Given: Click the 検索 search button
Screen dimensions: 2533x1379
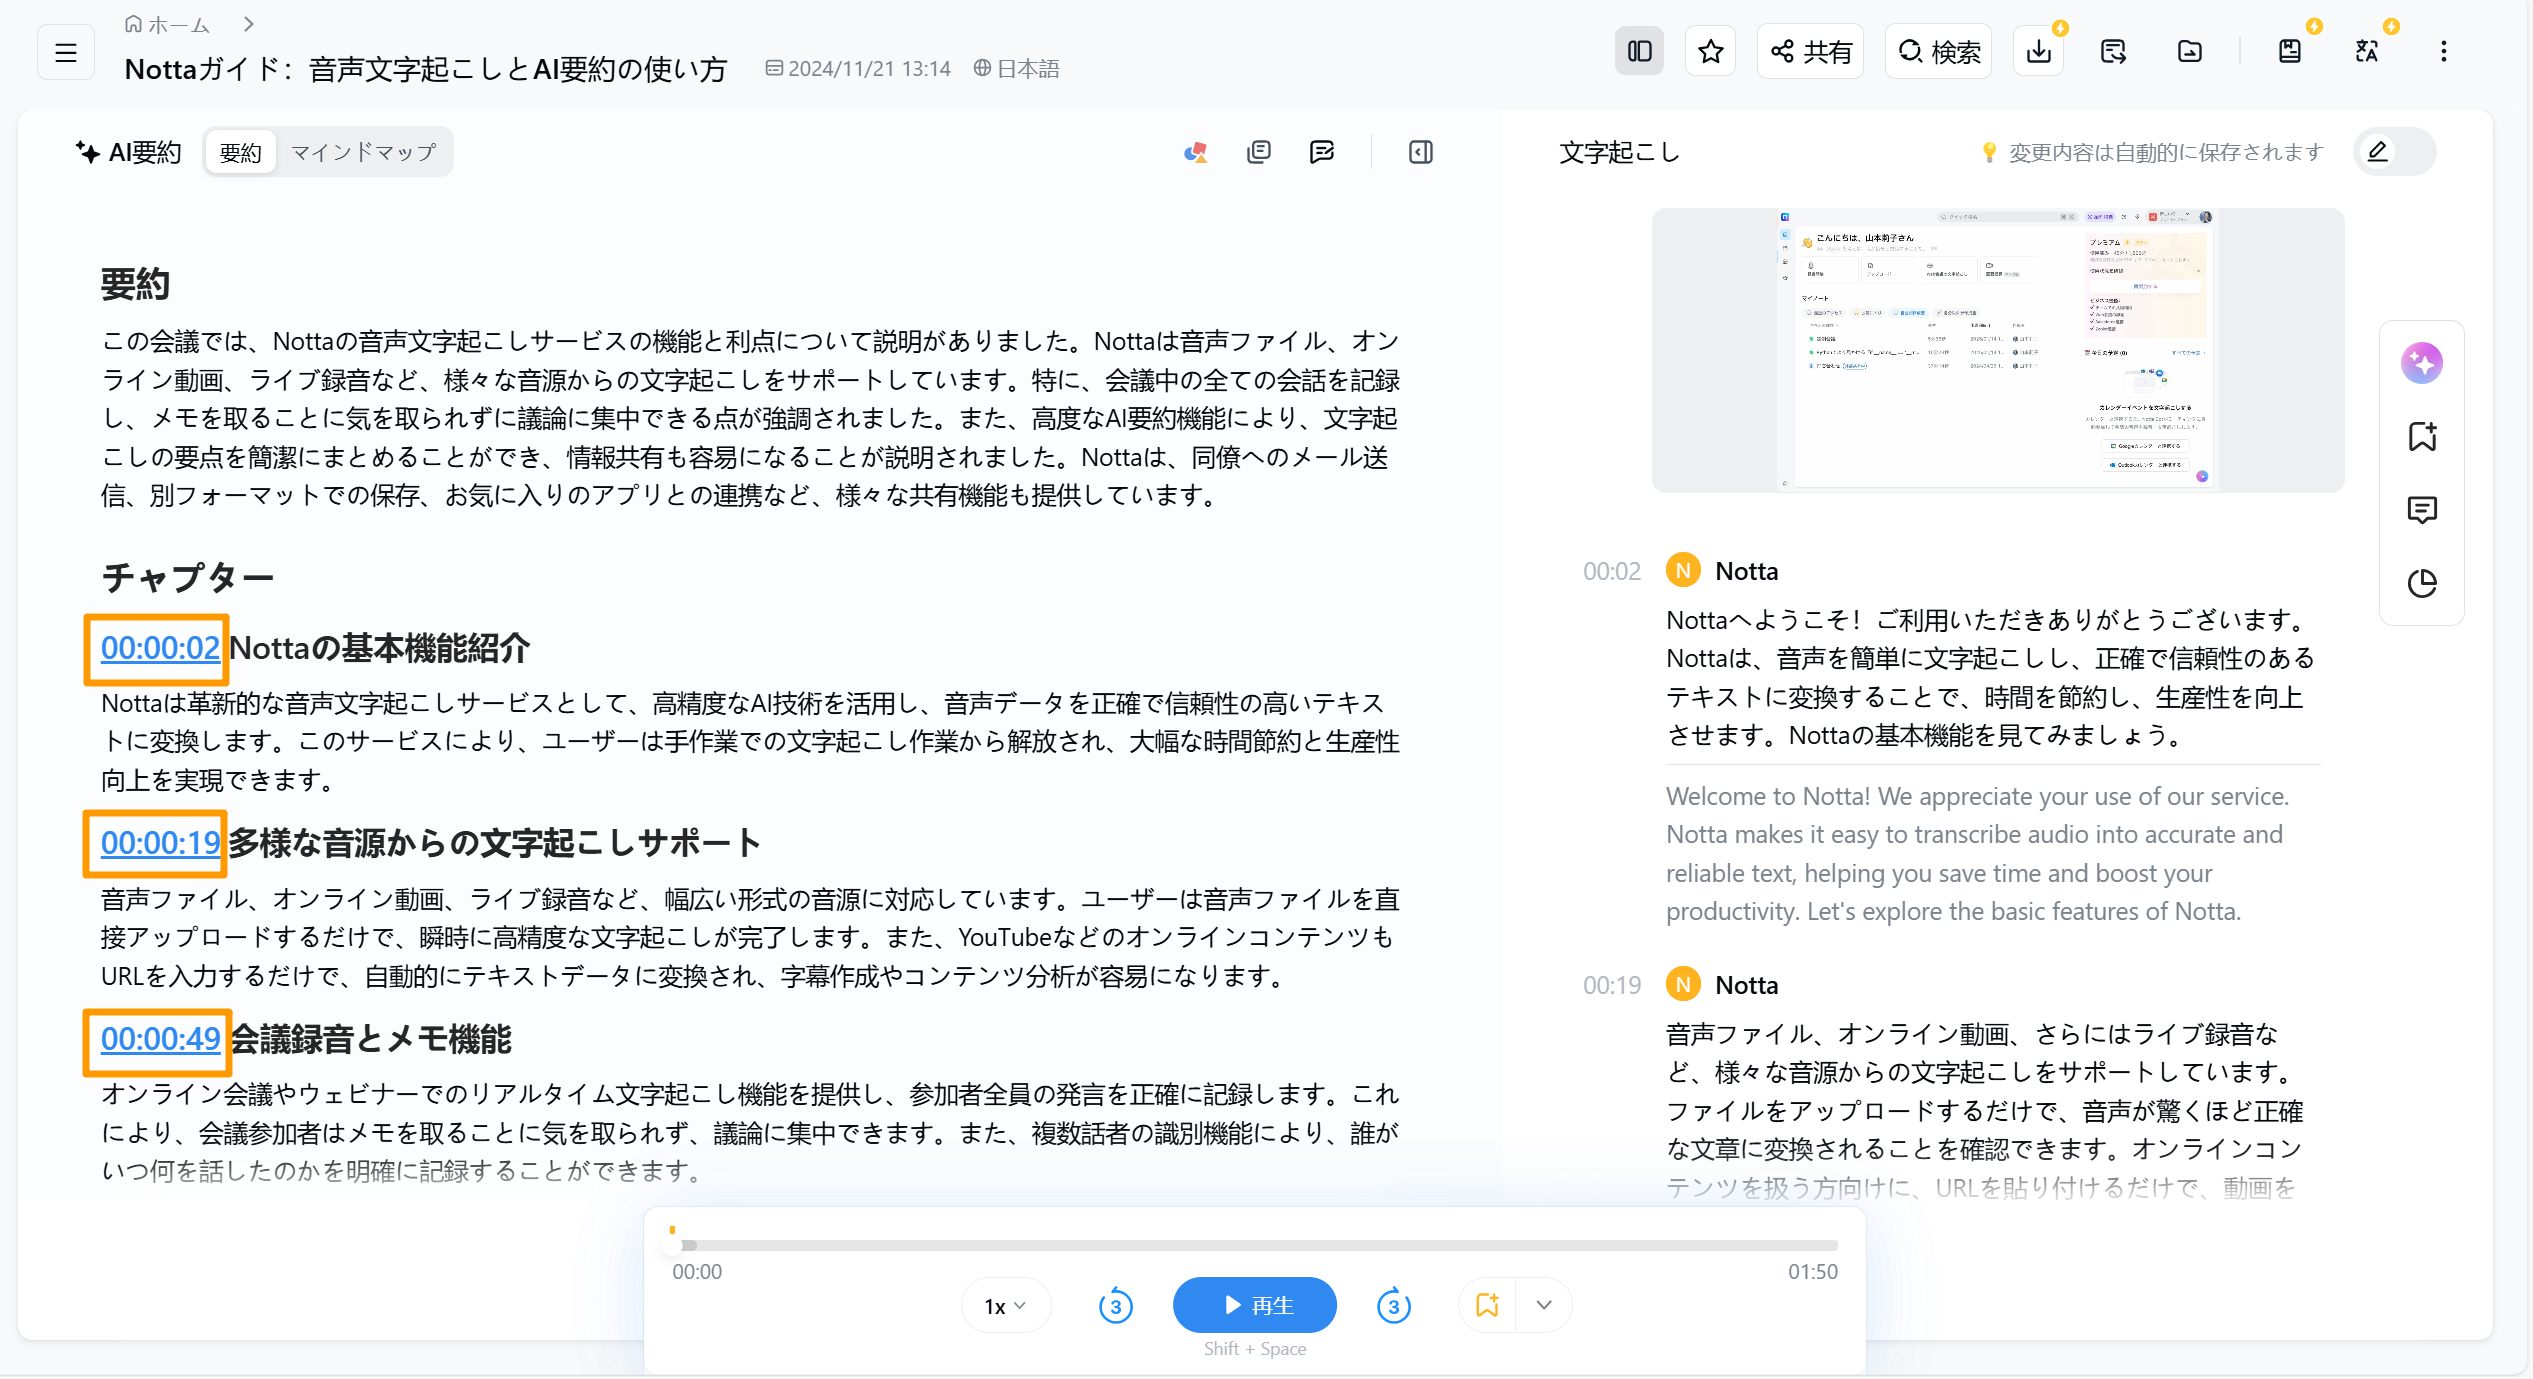Looking at the screenshot, I should [x=1939, y=51].
